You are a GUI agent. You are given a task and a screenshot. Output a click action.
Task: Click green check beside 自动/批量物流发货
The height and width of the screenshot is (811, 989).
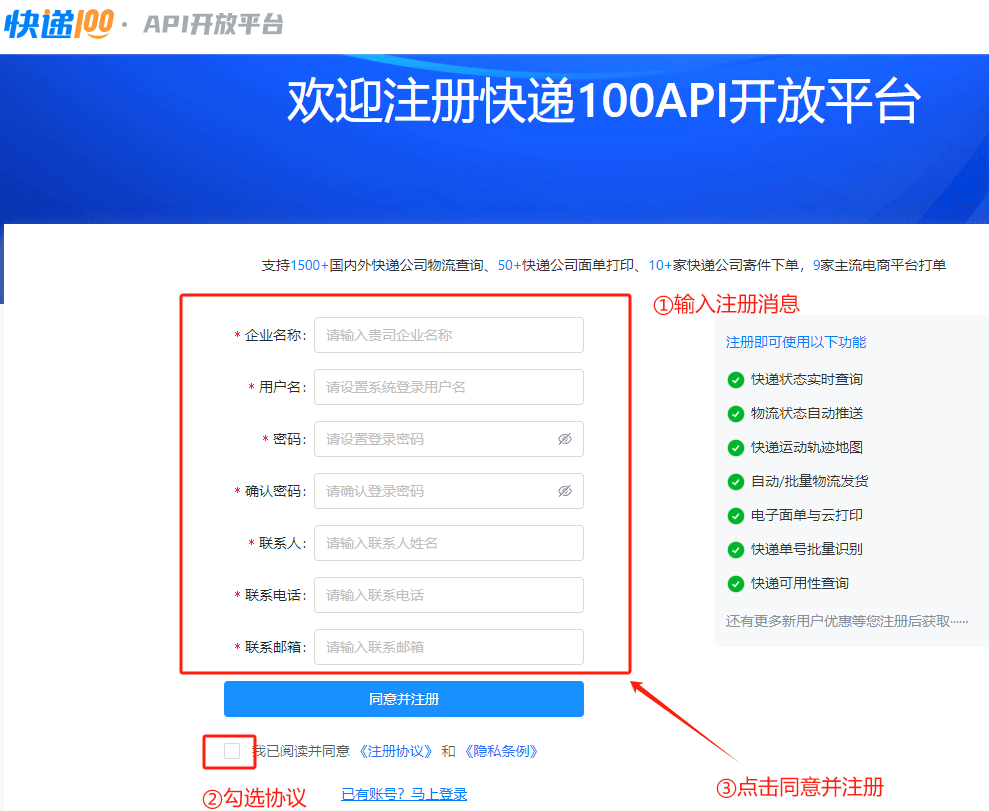(736, 482)
